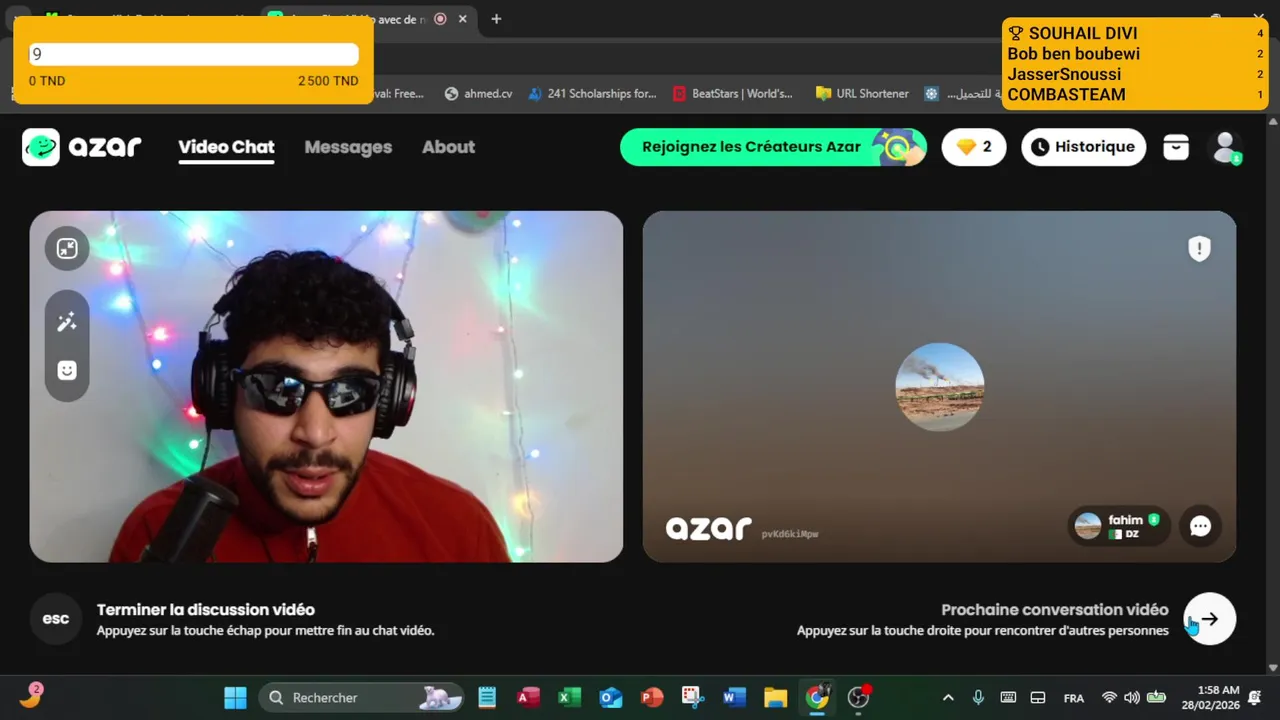Click SOUHAIL DIVI leaderboard entry
Image resolution: width=1280 pixels, height=720 pixels.
point(1135,33)
